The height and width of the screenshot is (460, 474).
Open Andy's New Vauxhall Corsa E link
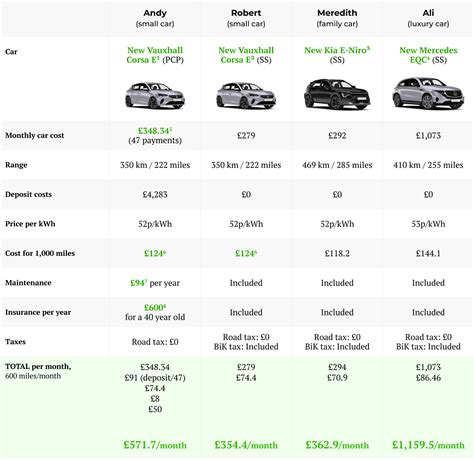tap(154, 55)
